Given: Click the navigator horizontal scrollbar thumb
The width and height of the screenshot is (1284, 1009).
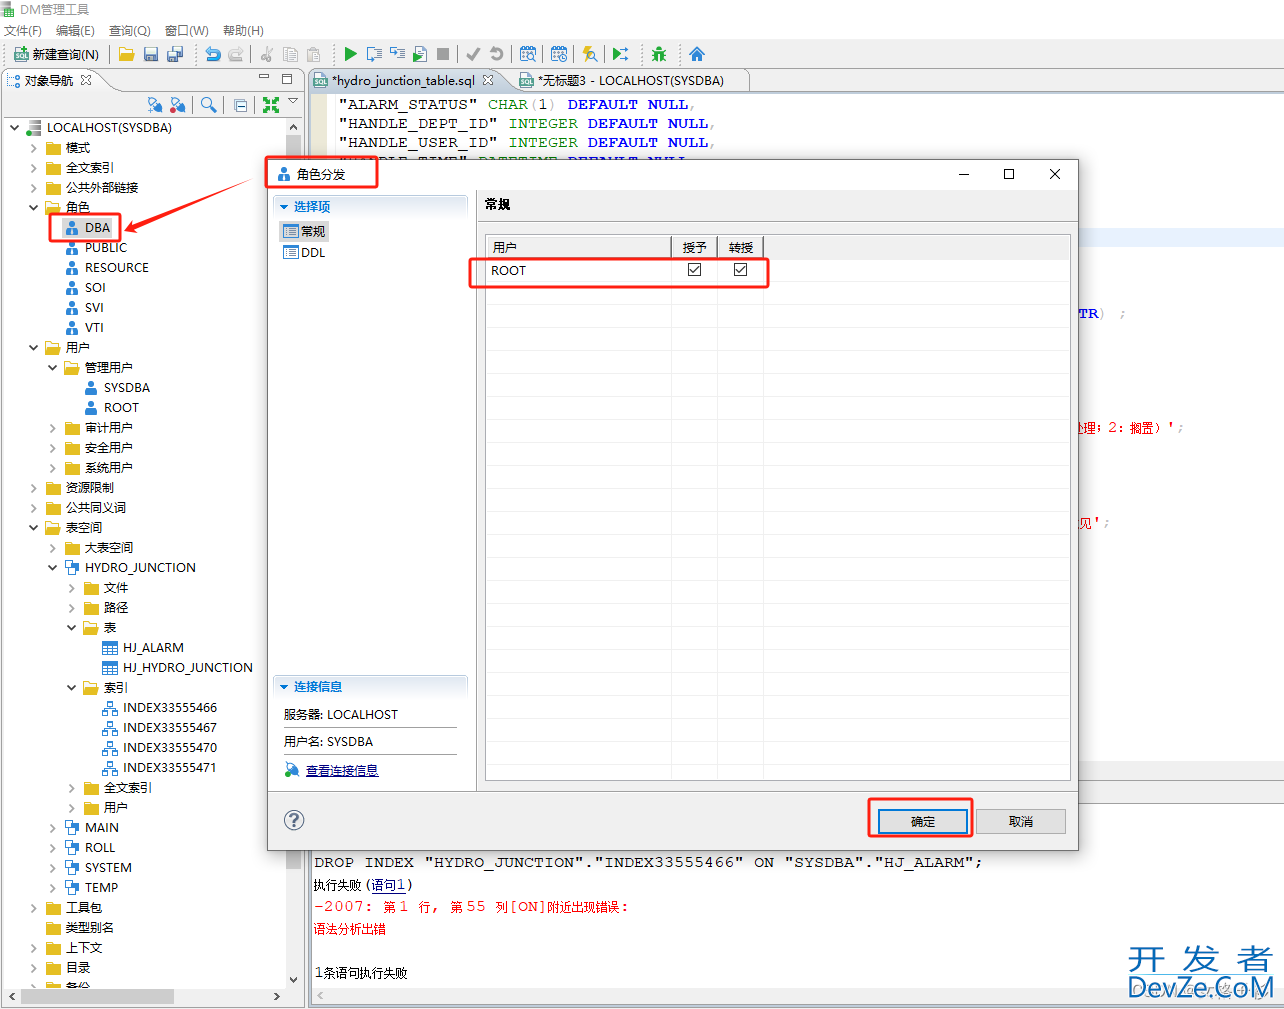Looking at the screenshot, I should point(98,997).
